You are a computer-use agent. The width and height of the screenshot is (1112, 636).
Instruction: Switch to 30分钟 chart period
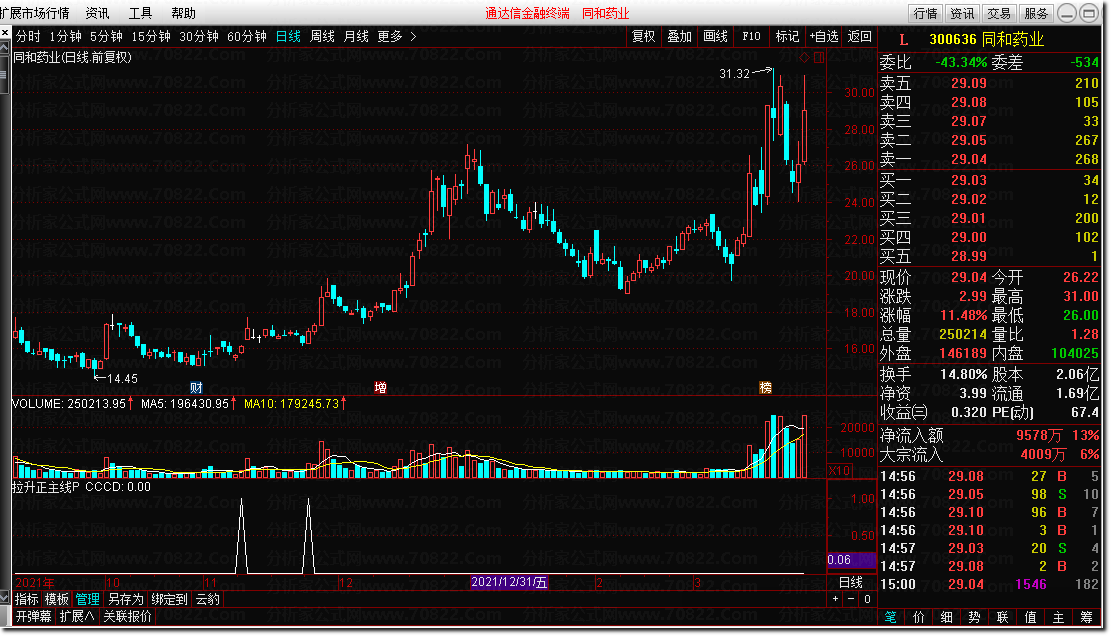[199, 36]
